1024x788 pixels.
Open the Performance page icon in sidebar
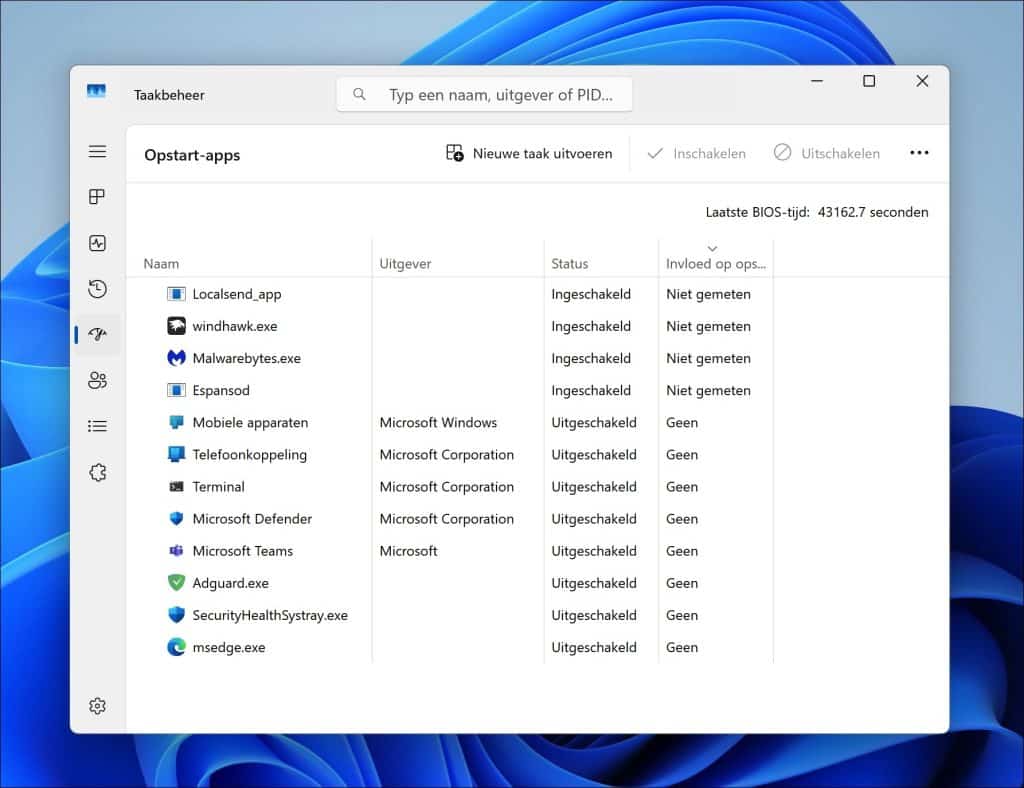[x=97, y=244]
